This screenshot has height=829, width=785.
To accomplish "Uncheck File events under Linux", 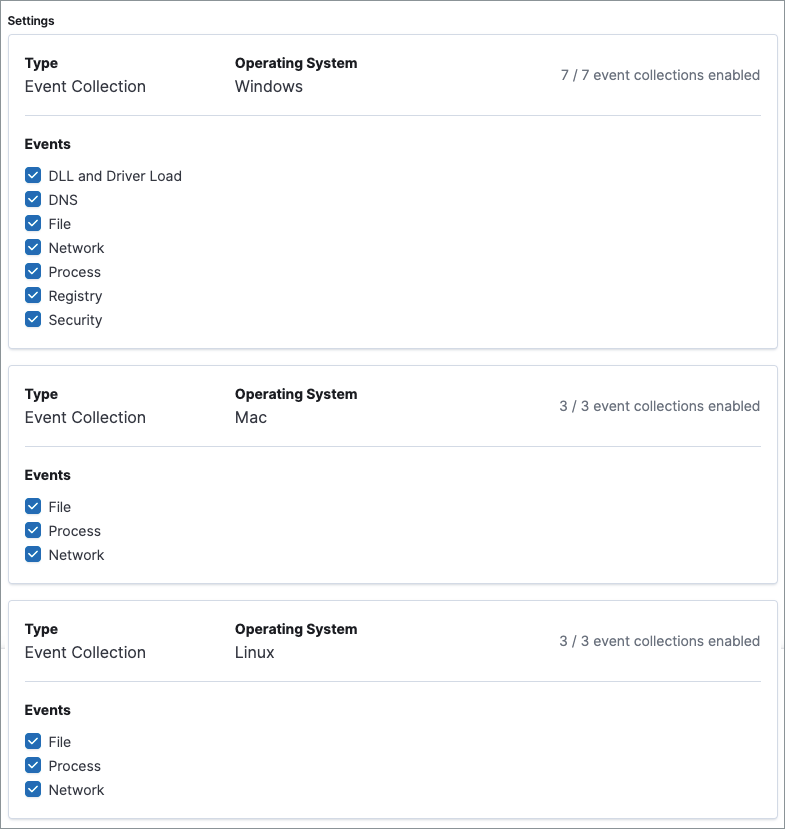I will [33, 742].
